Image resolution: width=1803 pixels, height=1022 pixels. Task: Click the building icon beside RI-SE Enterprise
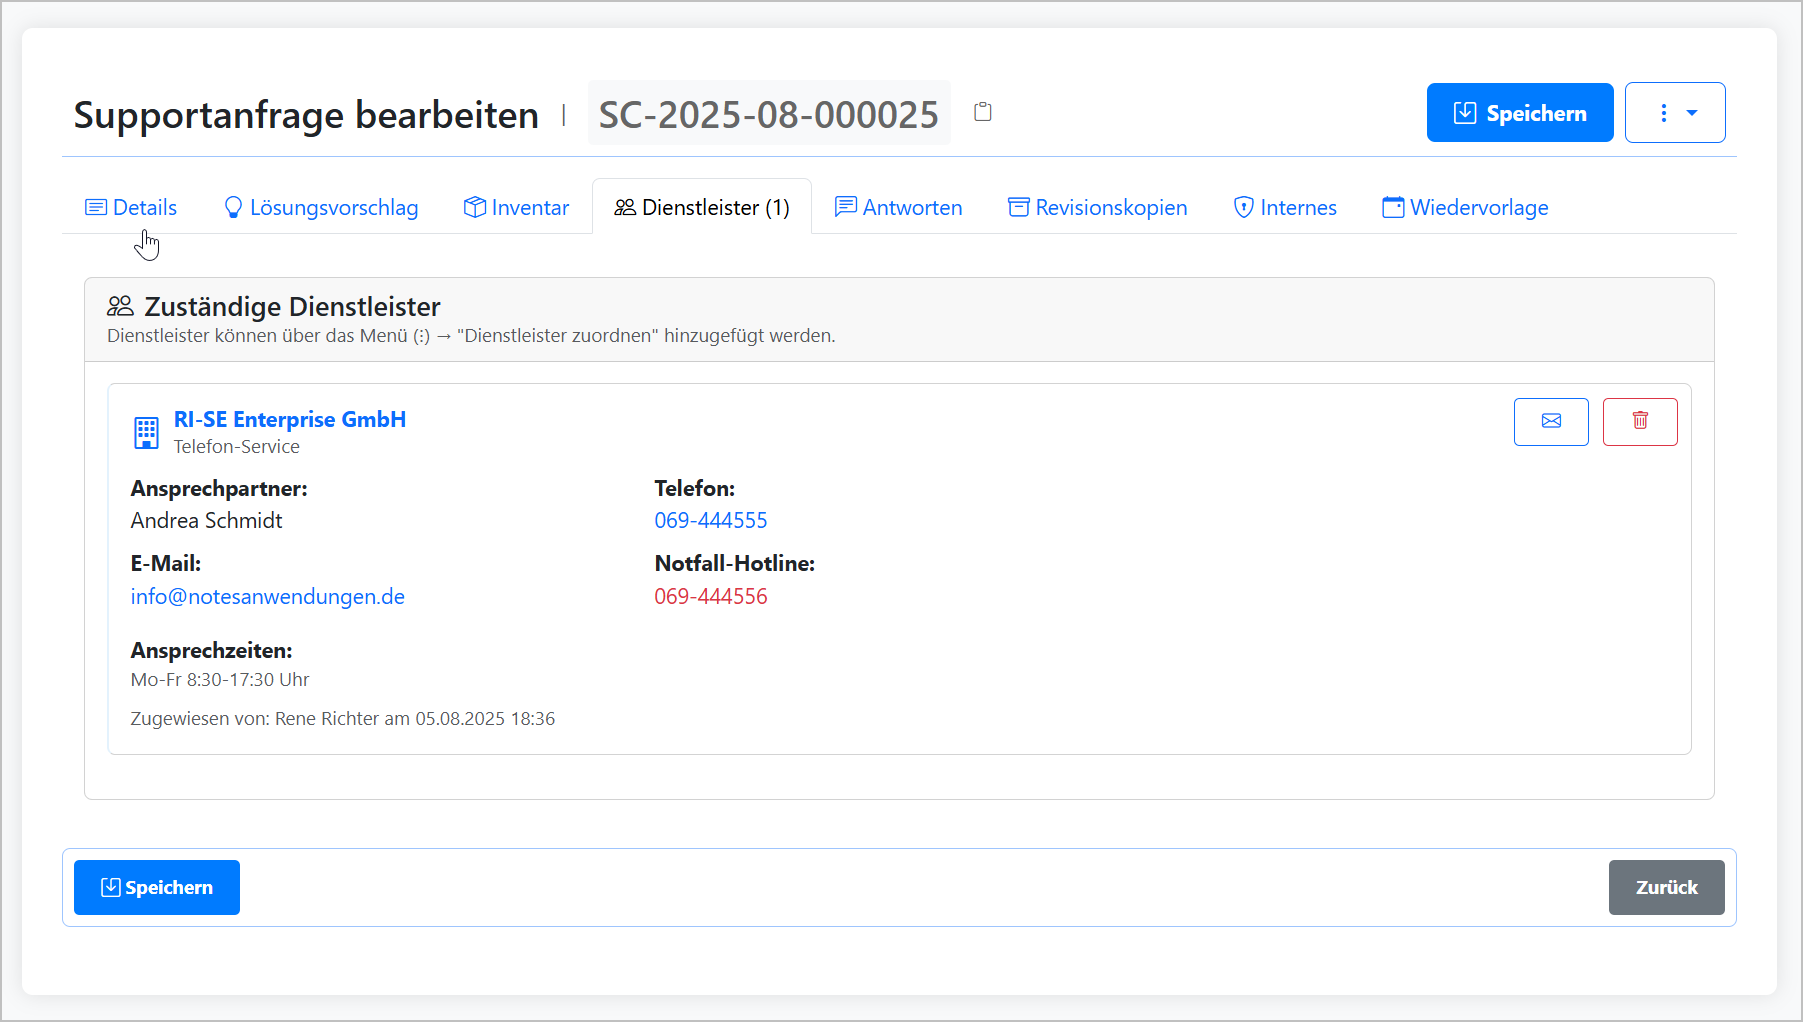coord(147,433)
